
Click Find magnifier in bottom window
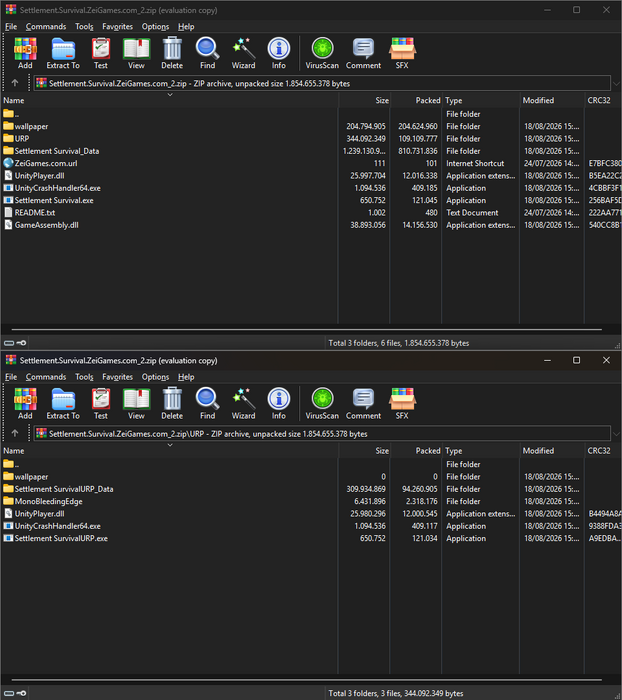[x=208, y=404]
